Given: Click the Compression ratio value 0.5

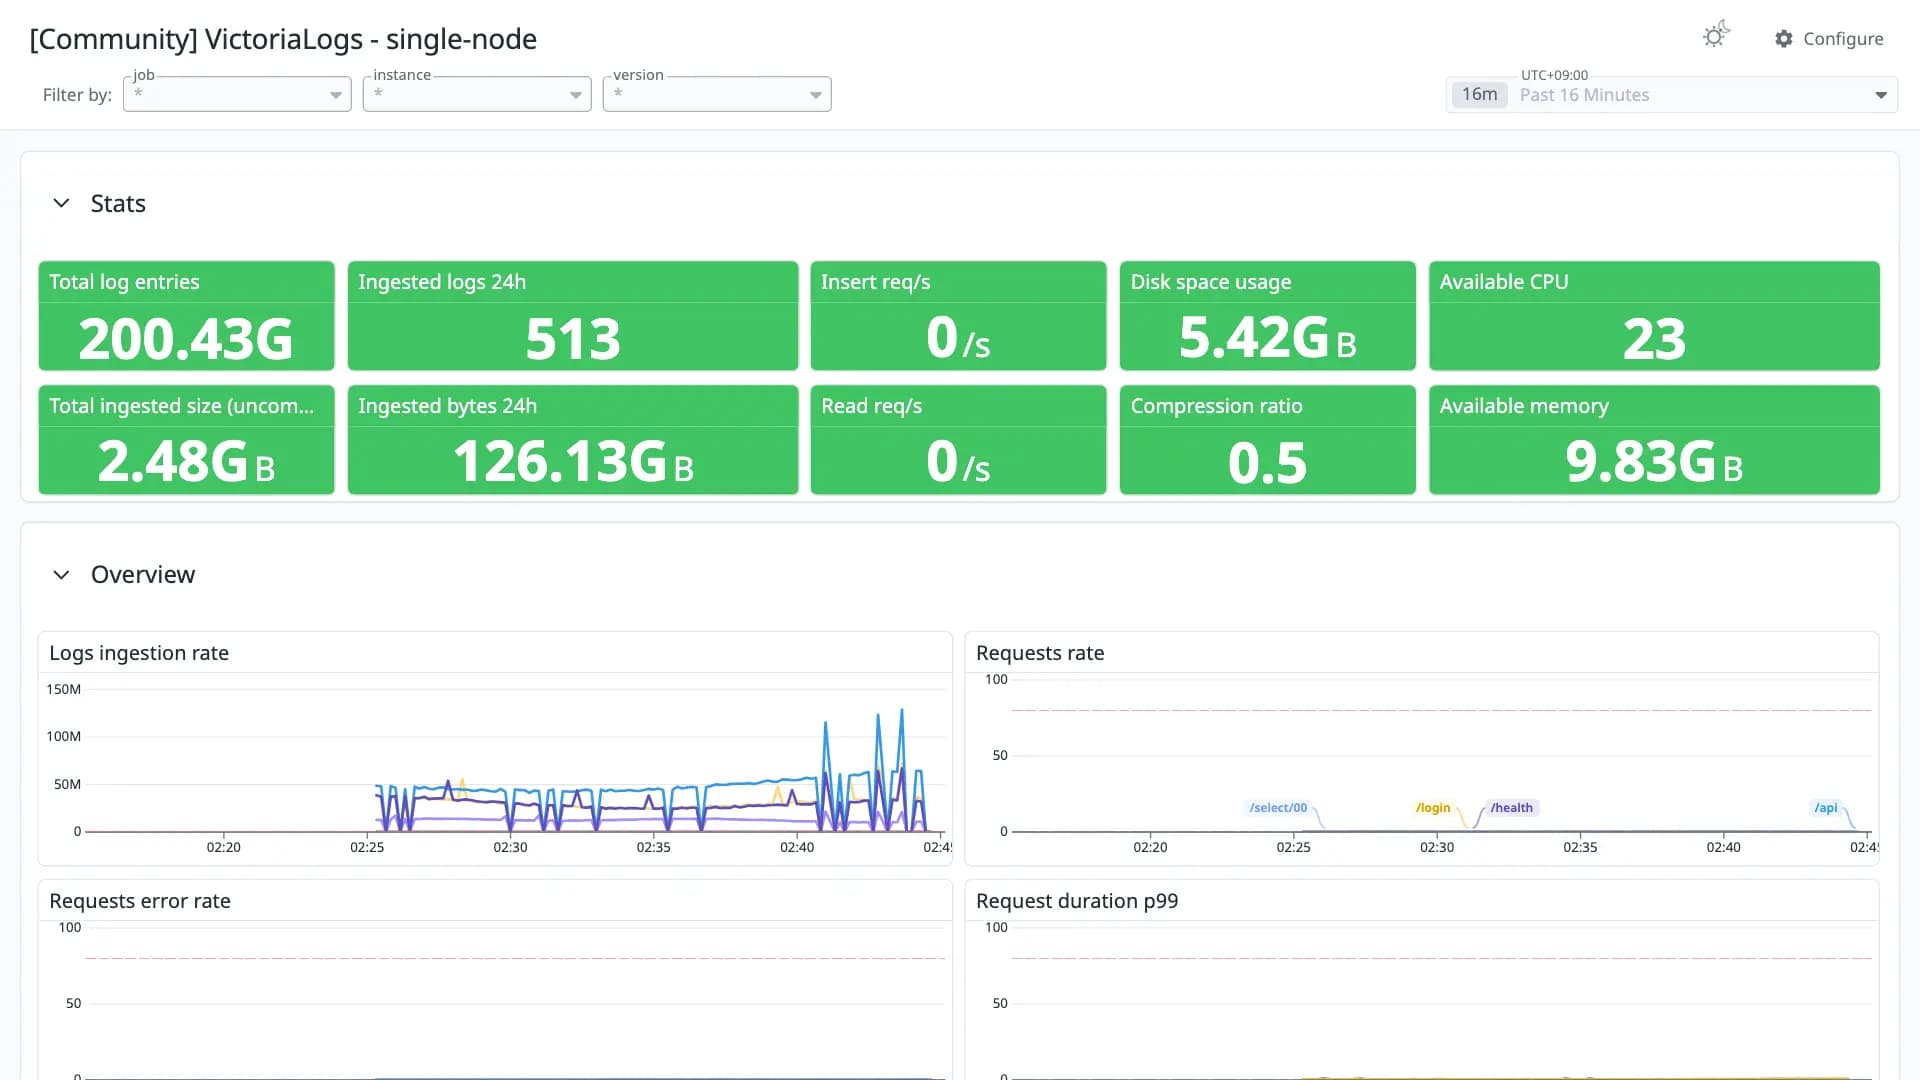Looking at the screenshot, I should pos(1267,463).
